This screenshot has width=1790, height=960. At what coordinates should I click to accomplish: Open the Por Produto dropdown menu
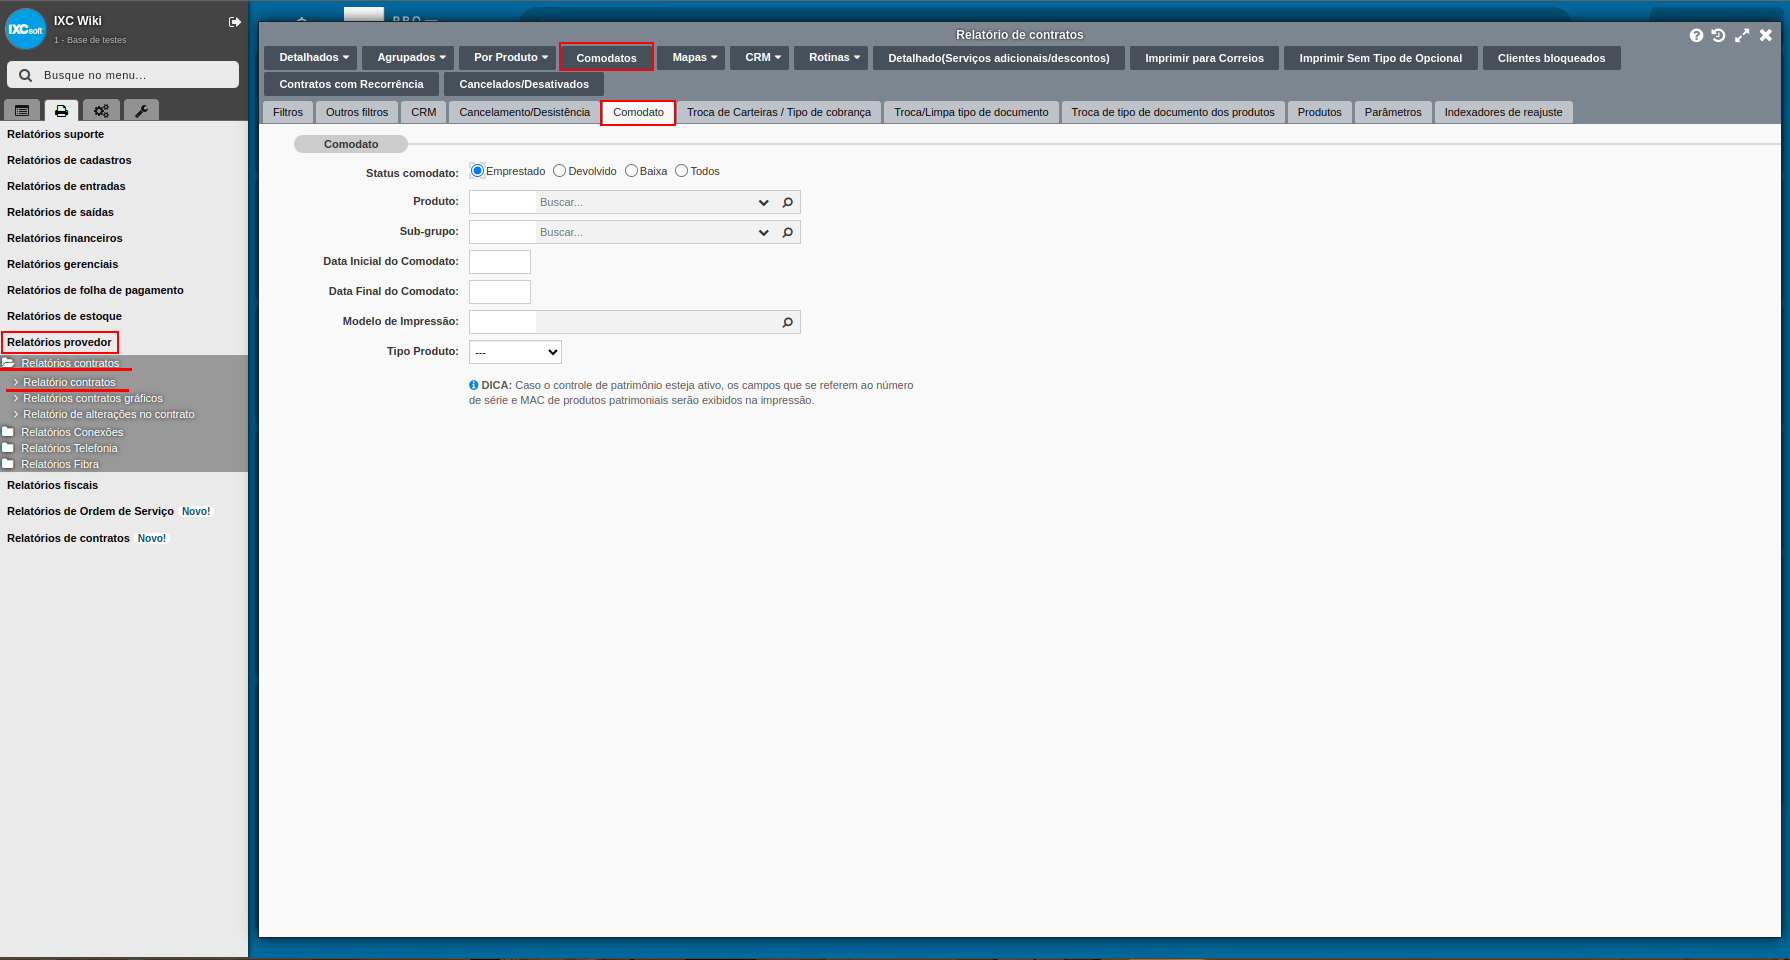pos(507,58)
